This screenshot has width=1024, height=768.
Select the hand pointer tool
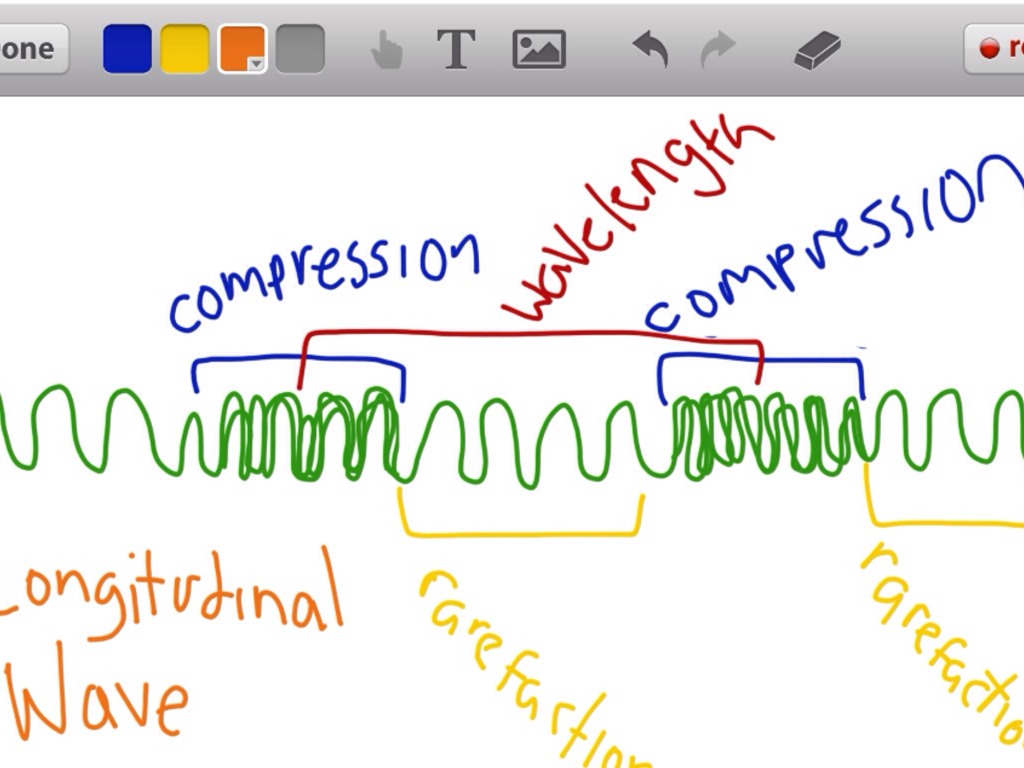click(386, 50)
